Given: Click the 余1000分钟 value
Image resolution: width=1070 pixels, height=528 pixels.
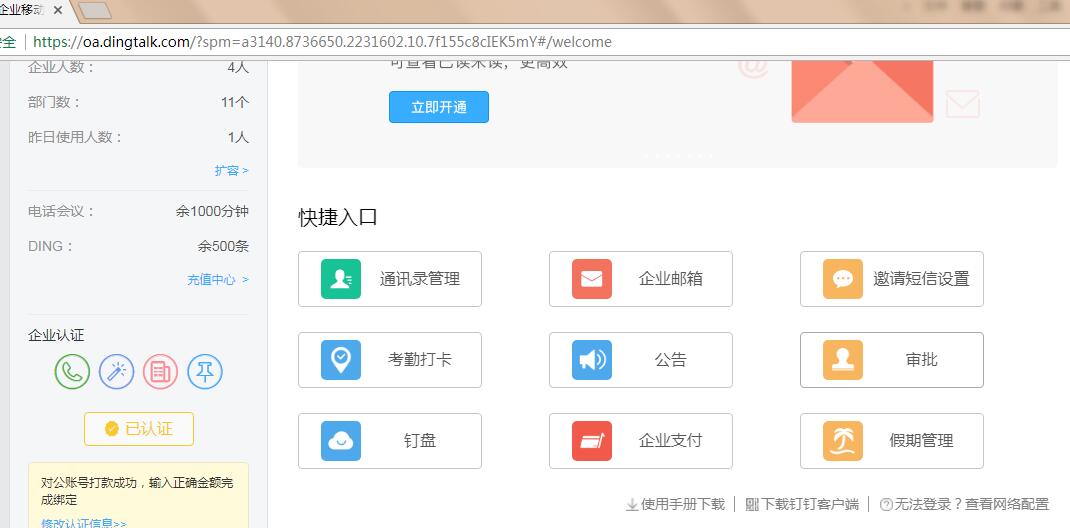Looking at the screenshot, I should (x=212, y=211).
